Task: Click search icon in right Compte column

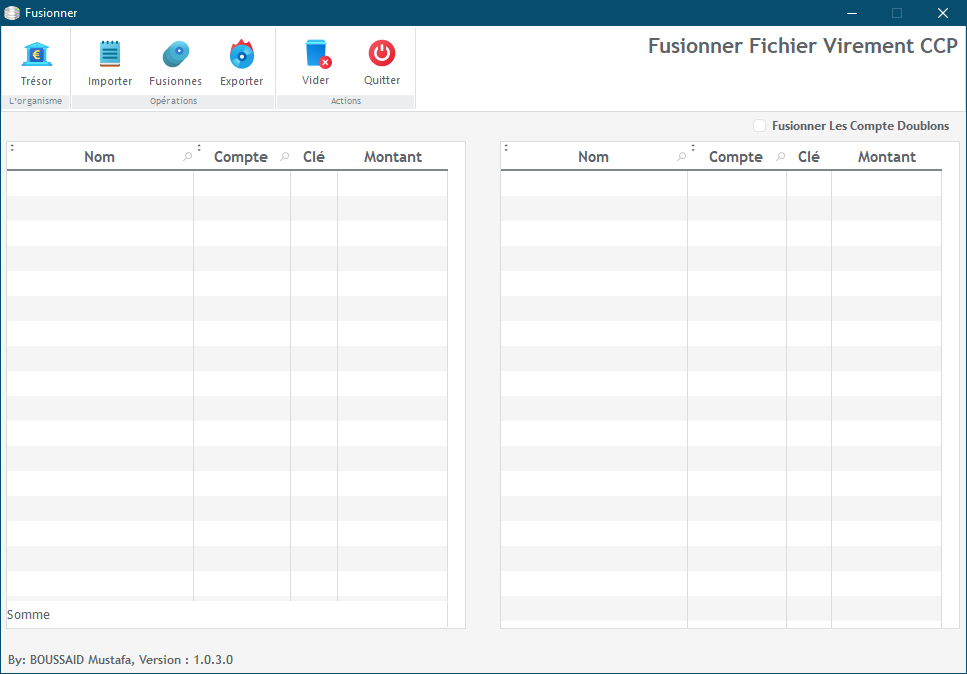Action: (780, 157)
